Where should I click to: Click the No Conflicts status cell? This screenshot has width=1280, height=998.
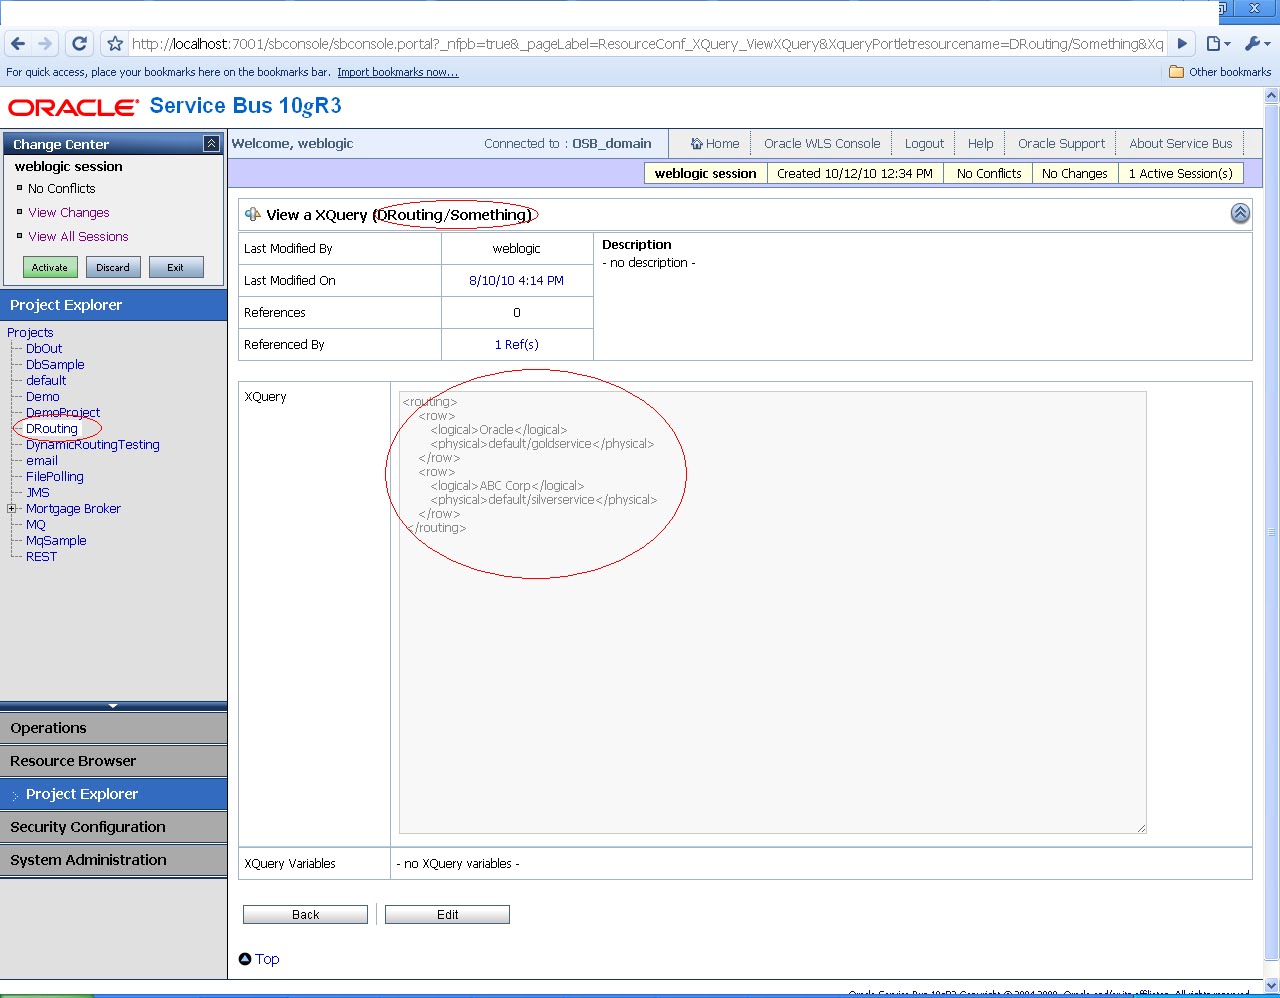(989, 174)
